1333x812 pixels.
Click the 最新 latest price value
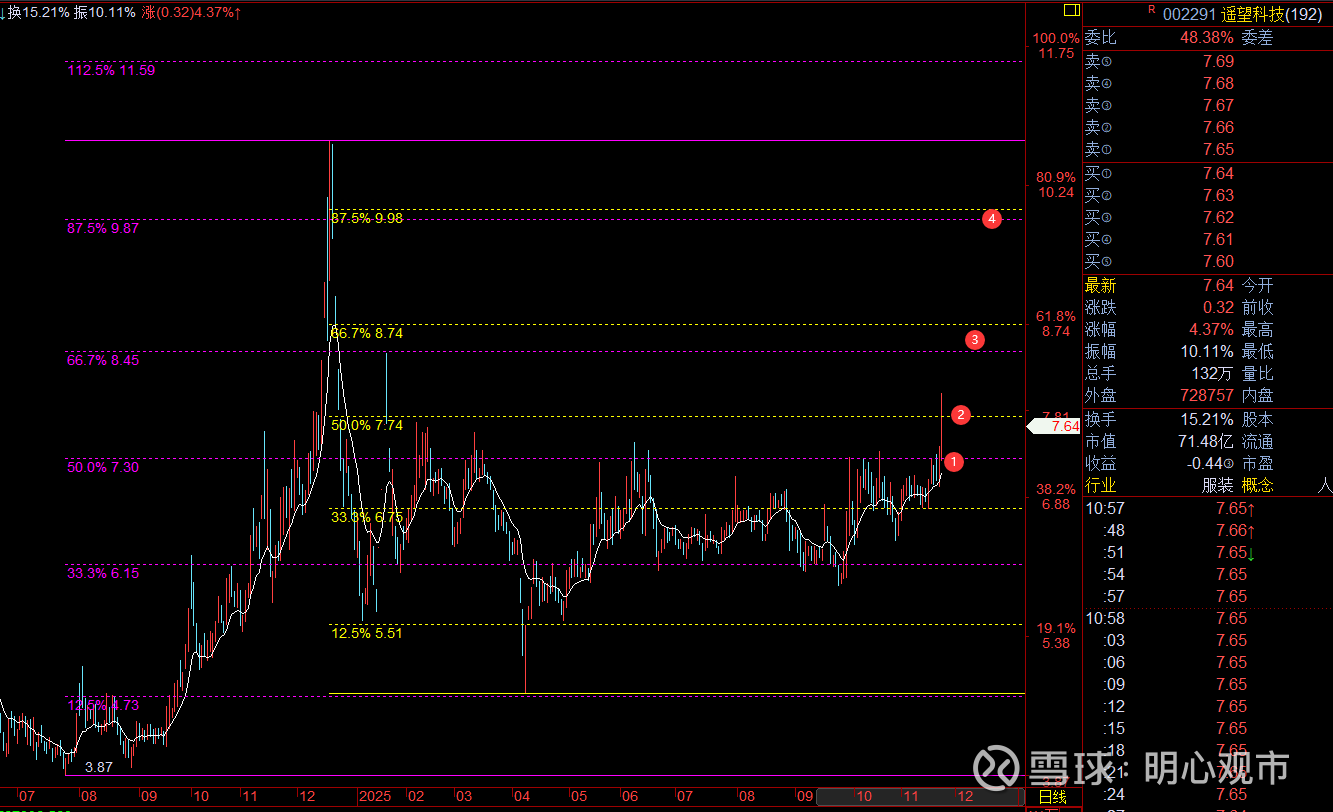pyautogui.click(x=1218, y=286)
